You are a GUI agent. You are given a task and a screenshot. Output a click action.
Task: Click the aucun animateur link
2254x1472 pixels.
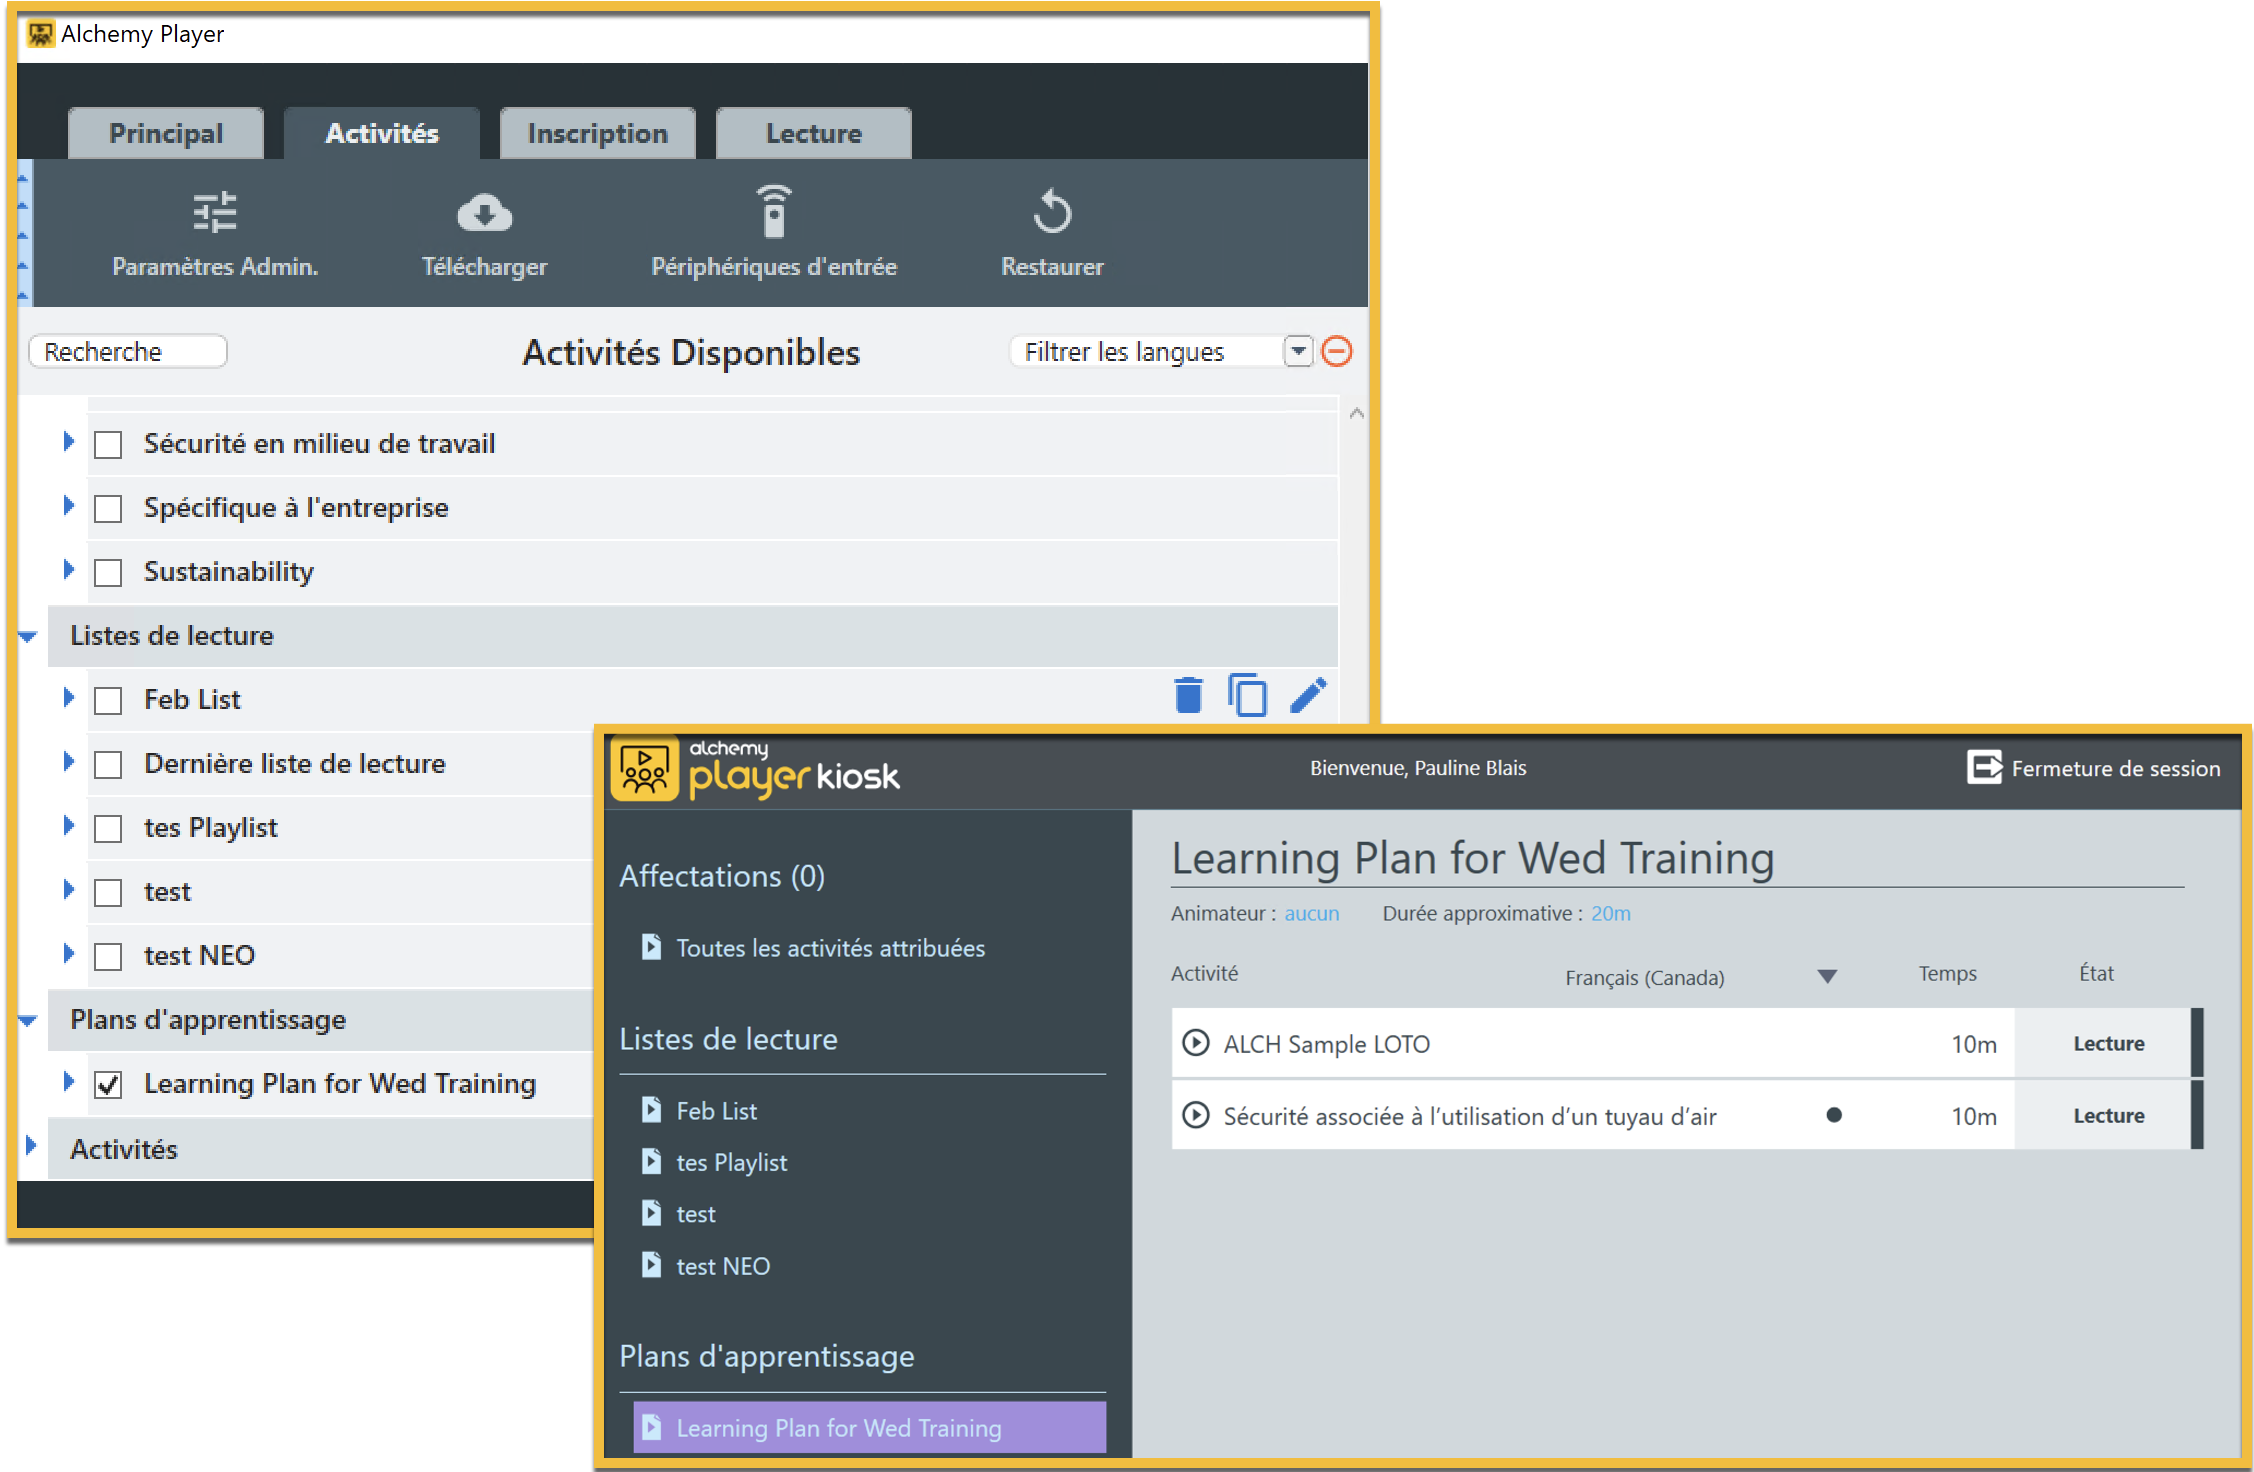(x=1311, y=913)
